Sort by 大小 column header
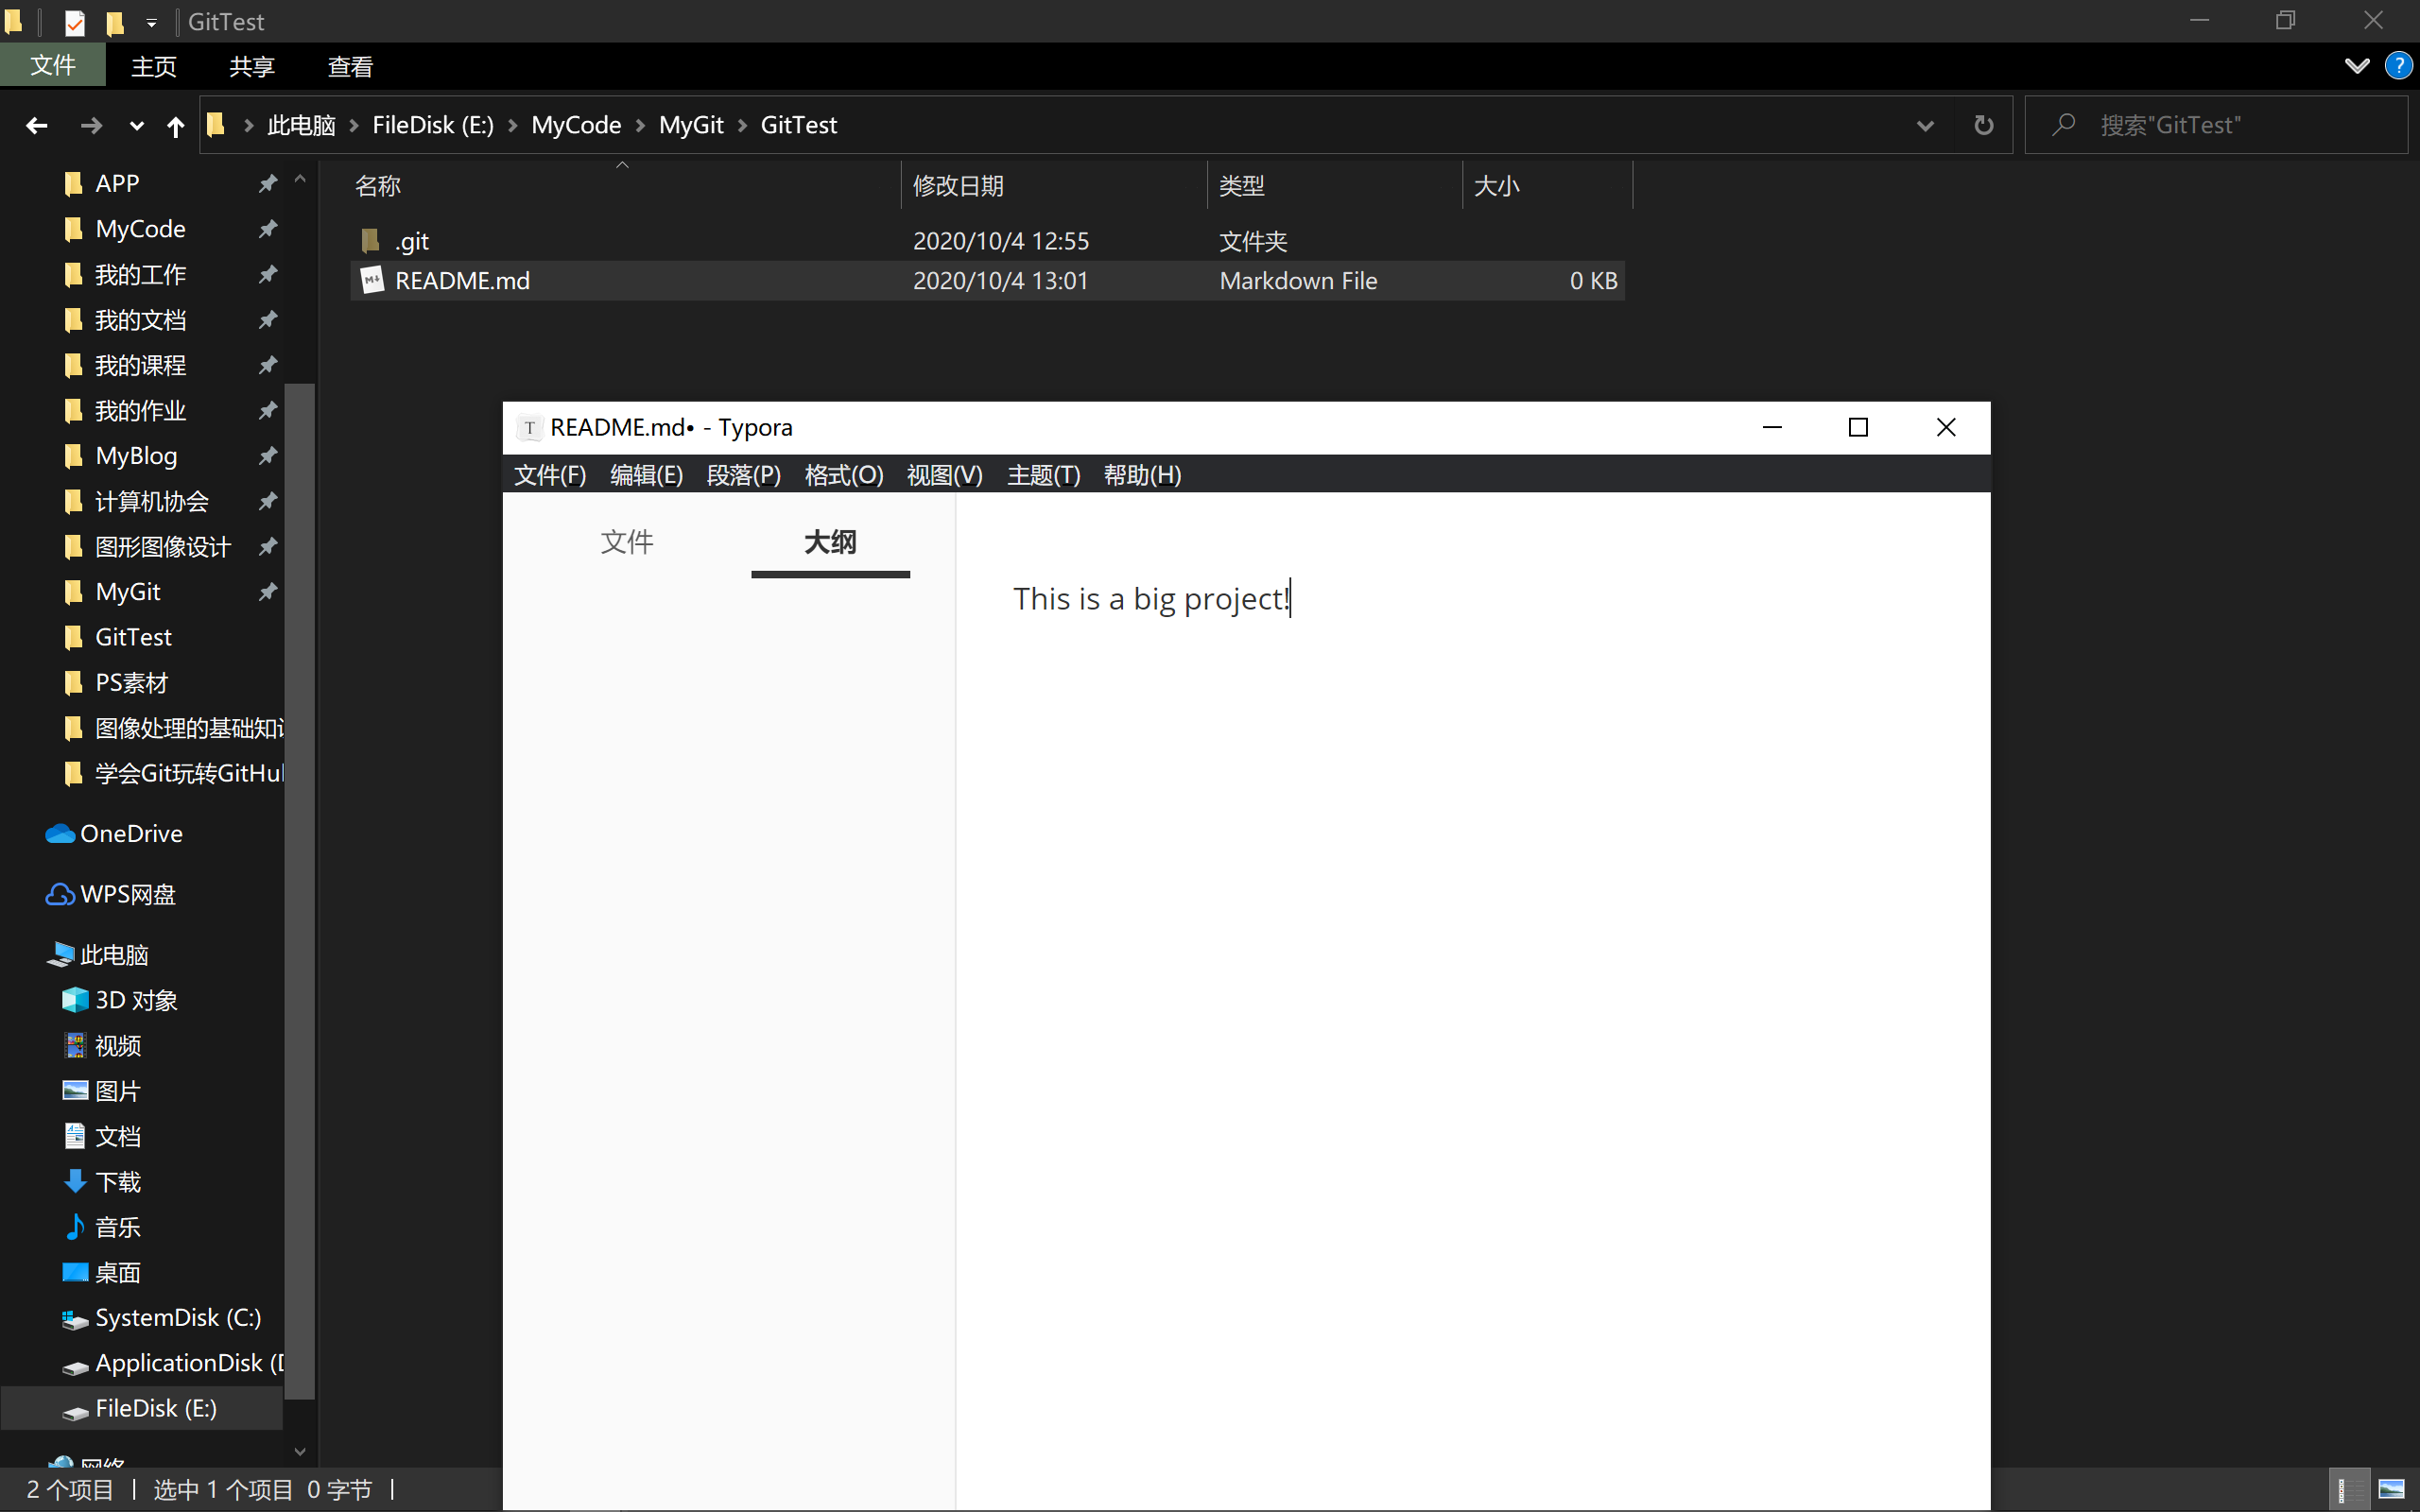Screen dimensions: 2420x1512 (1547, 186)
